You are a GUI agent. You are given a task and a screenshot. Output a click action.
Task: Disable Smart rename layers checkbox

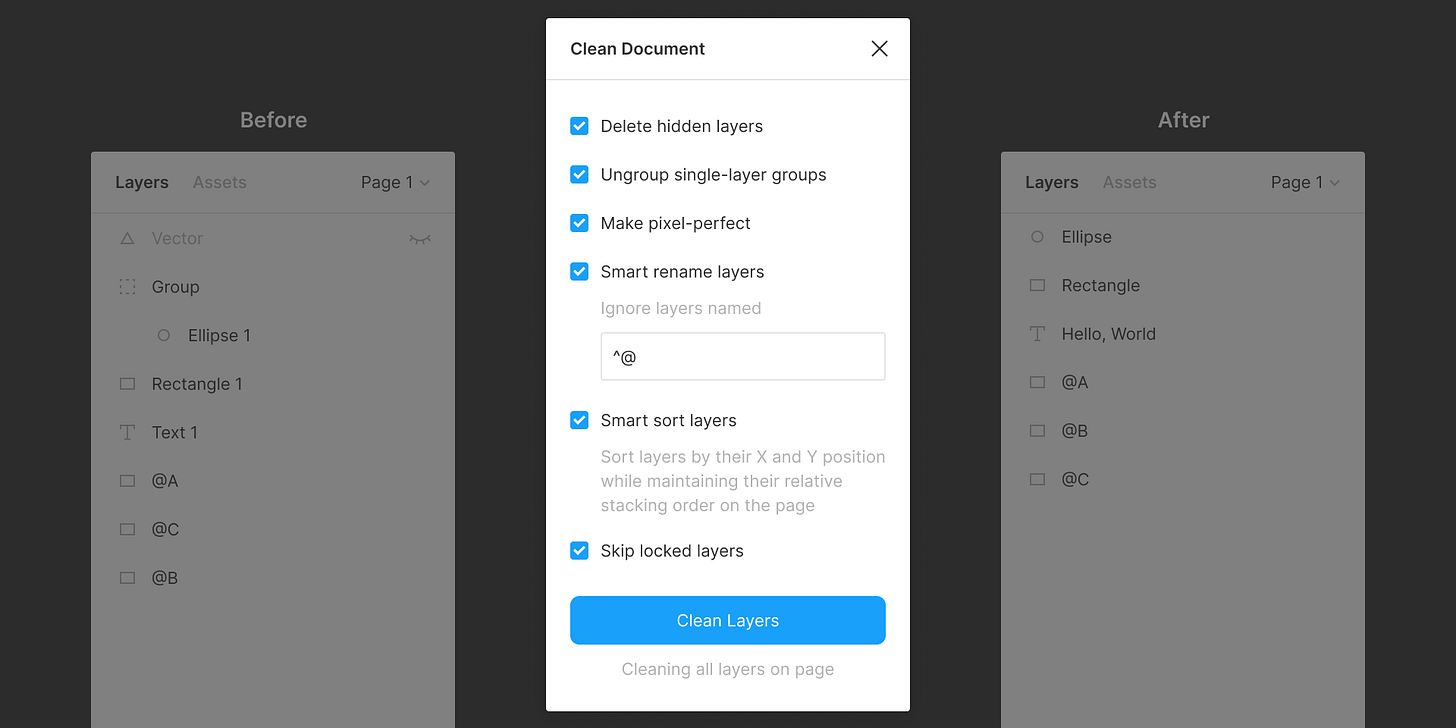click(x=579, y=271)
